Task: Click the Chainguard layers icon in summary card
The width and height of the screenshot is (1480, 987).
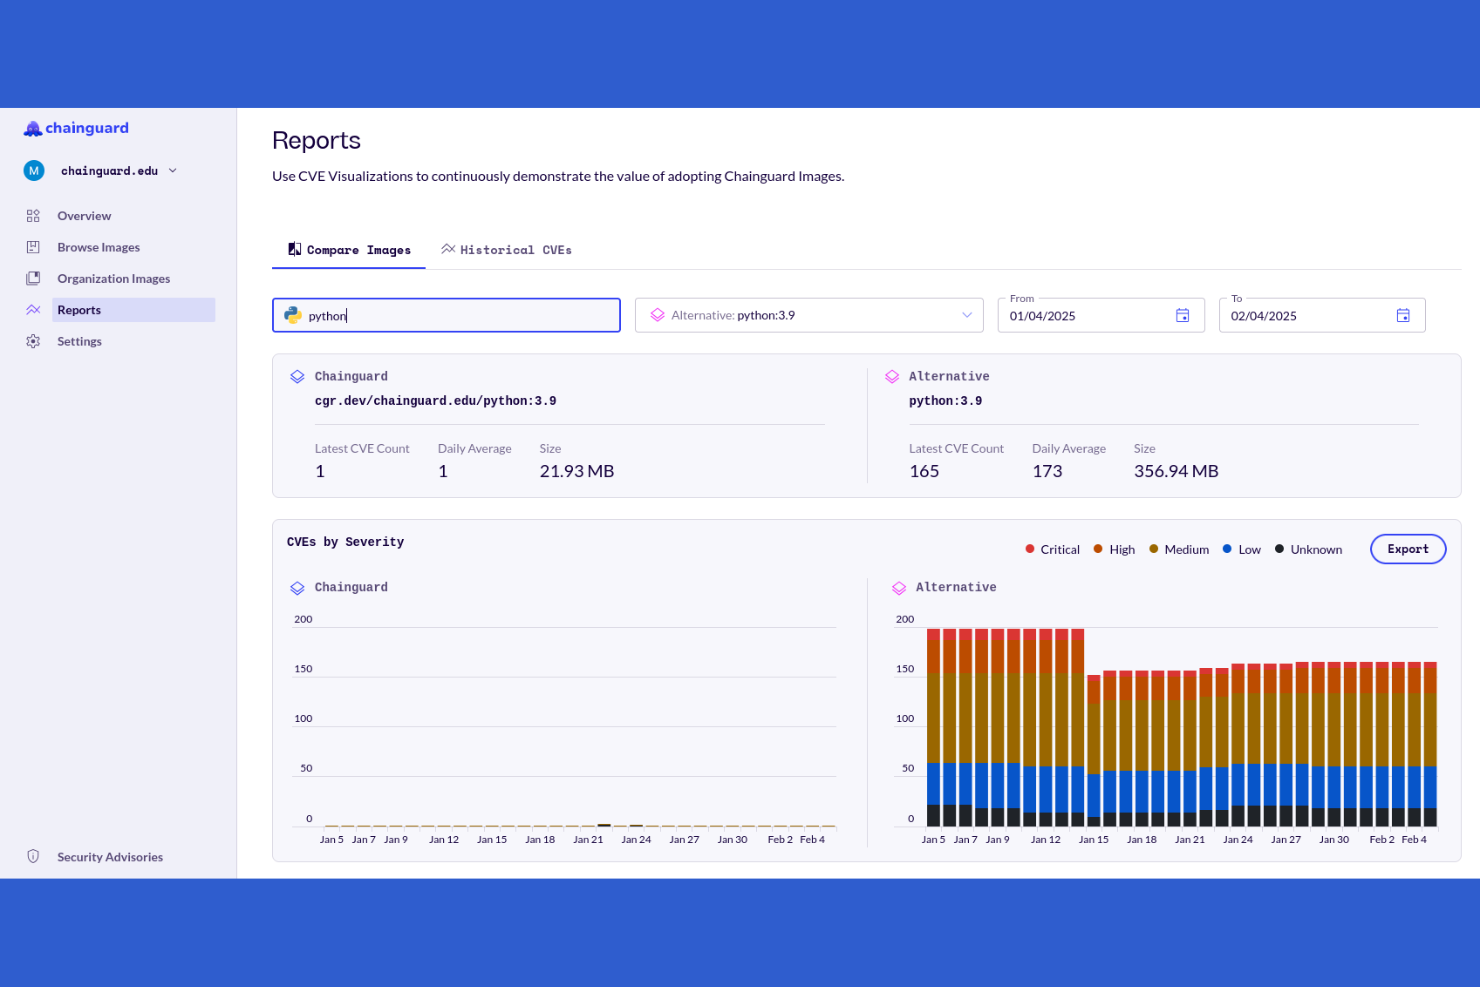Action: click(297, 377)
